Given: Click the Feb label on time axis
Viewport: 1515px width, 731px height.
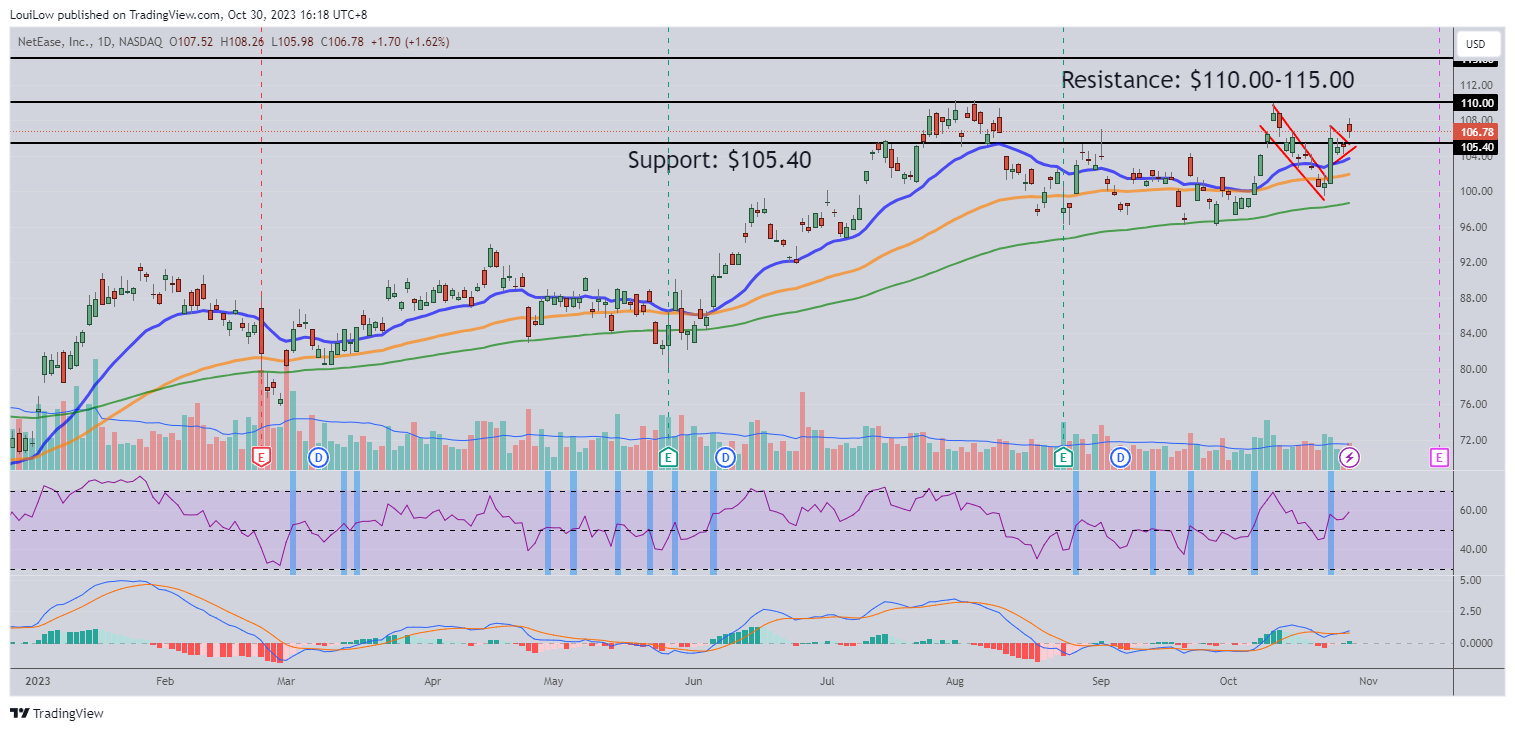Looking at the screenshot, I should (166, 681).
